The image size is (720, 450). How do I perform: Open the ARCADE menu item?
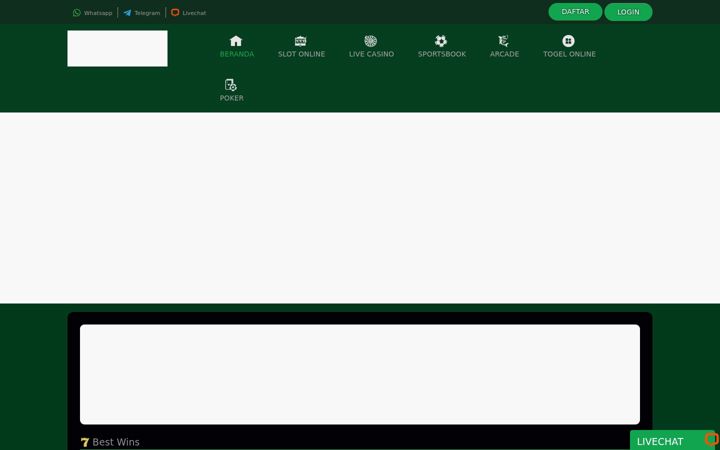coord(504,47)
